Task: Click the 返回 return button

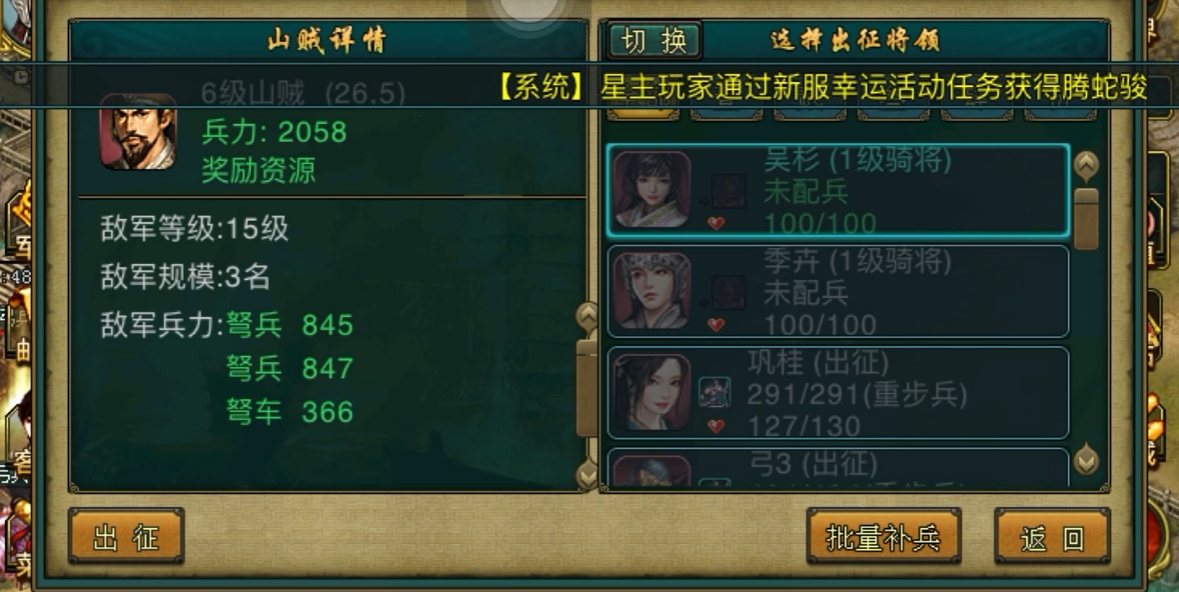Action: 1052,537
